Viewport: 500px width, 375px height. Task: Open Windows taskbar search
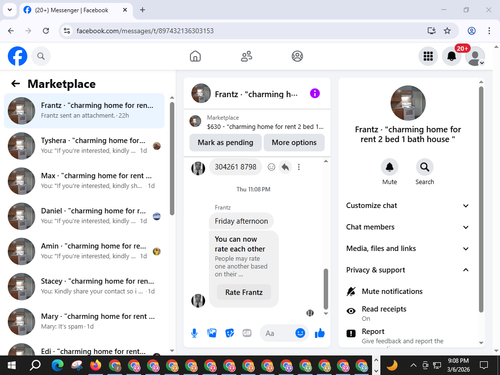click(x=35, y=365)
